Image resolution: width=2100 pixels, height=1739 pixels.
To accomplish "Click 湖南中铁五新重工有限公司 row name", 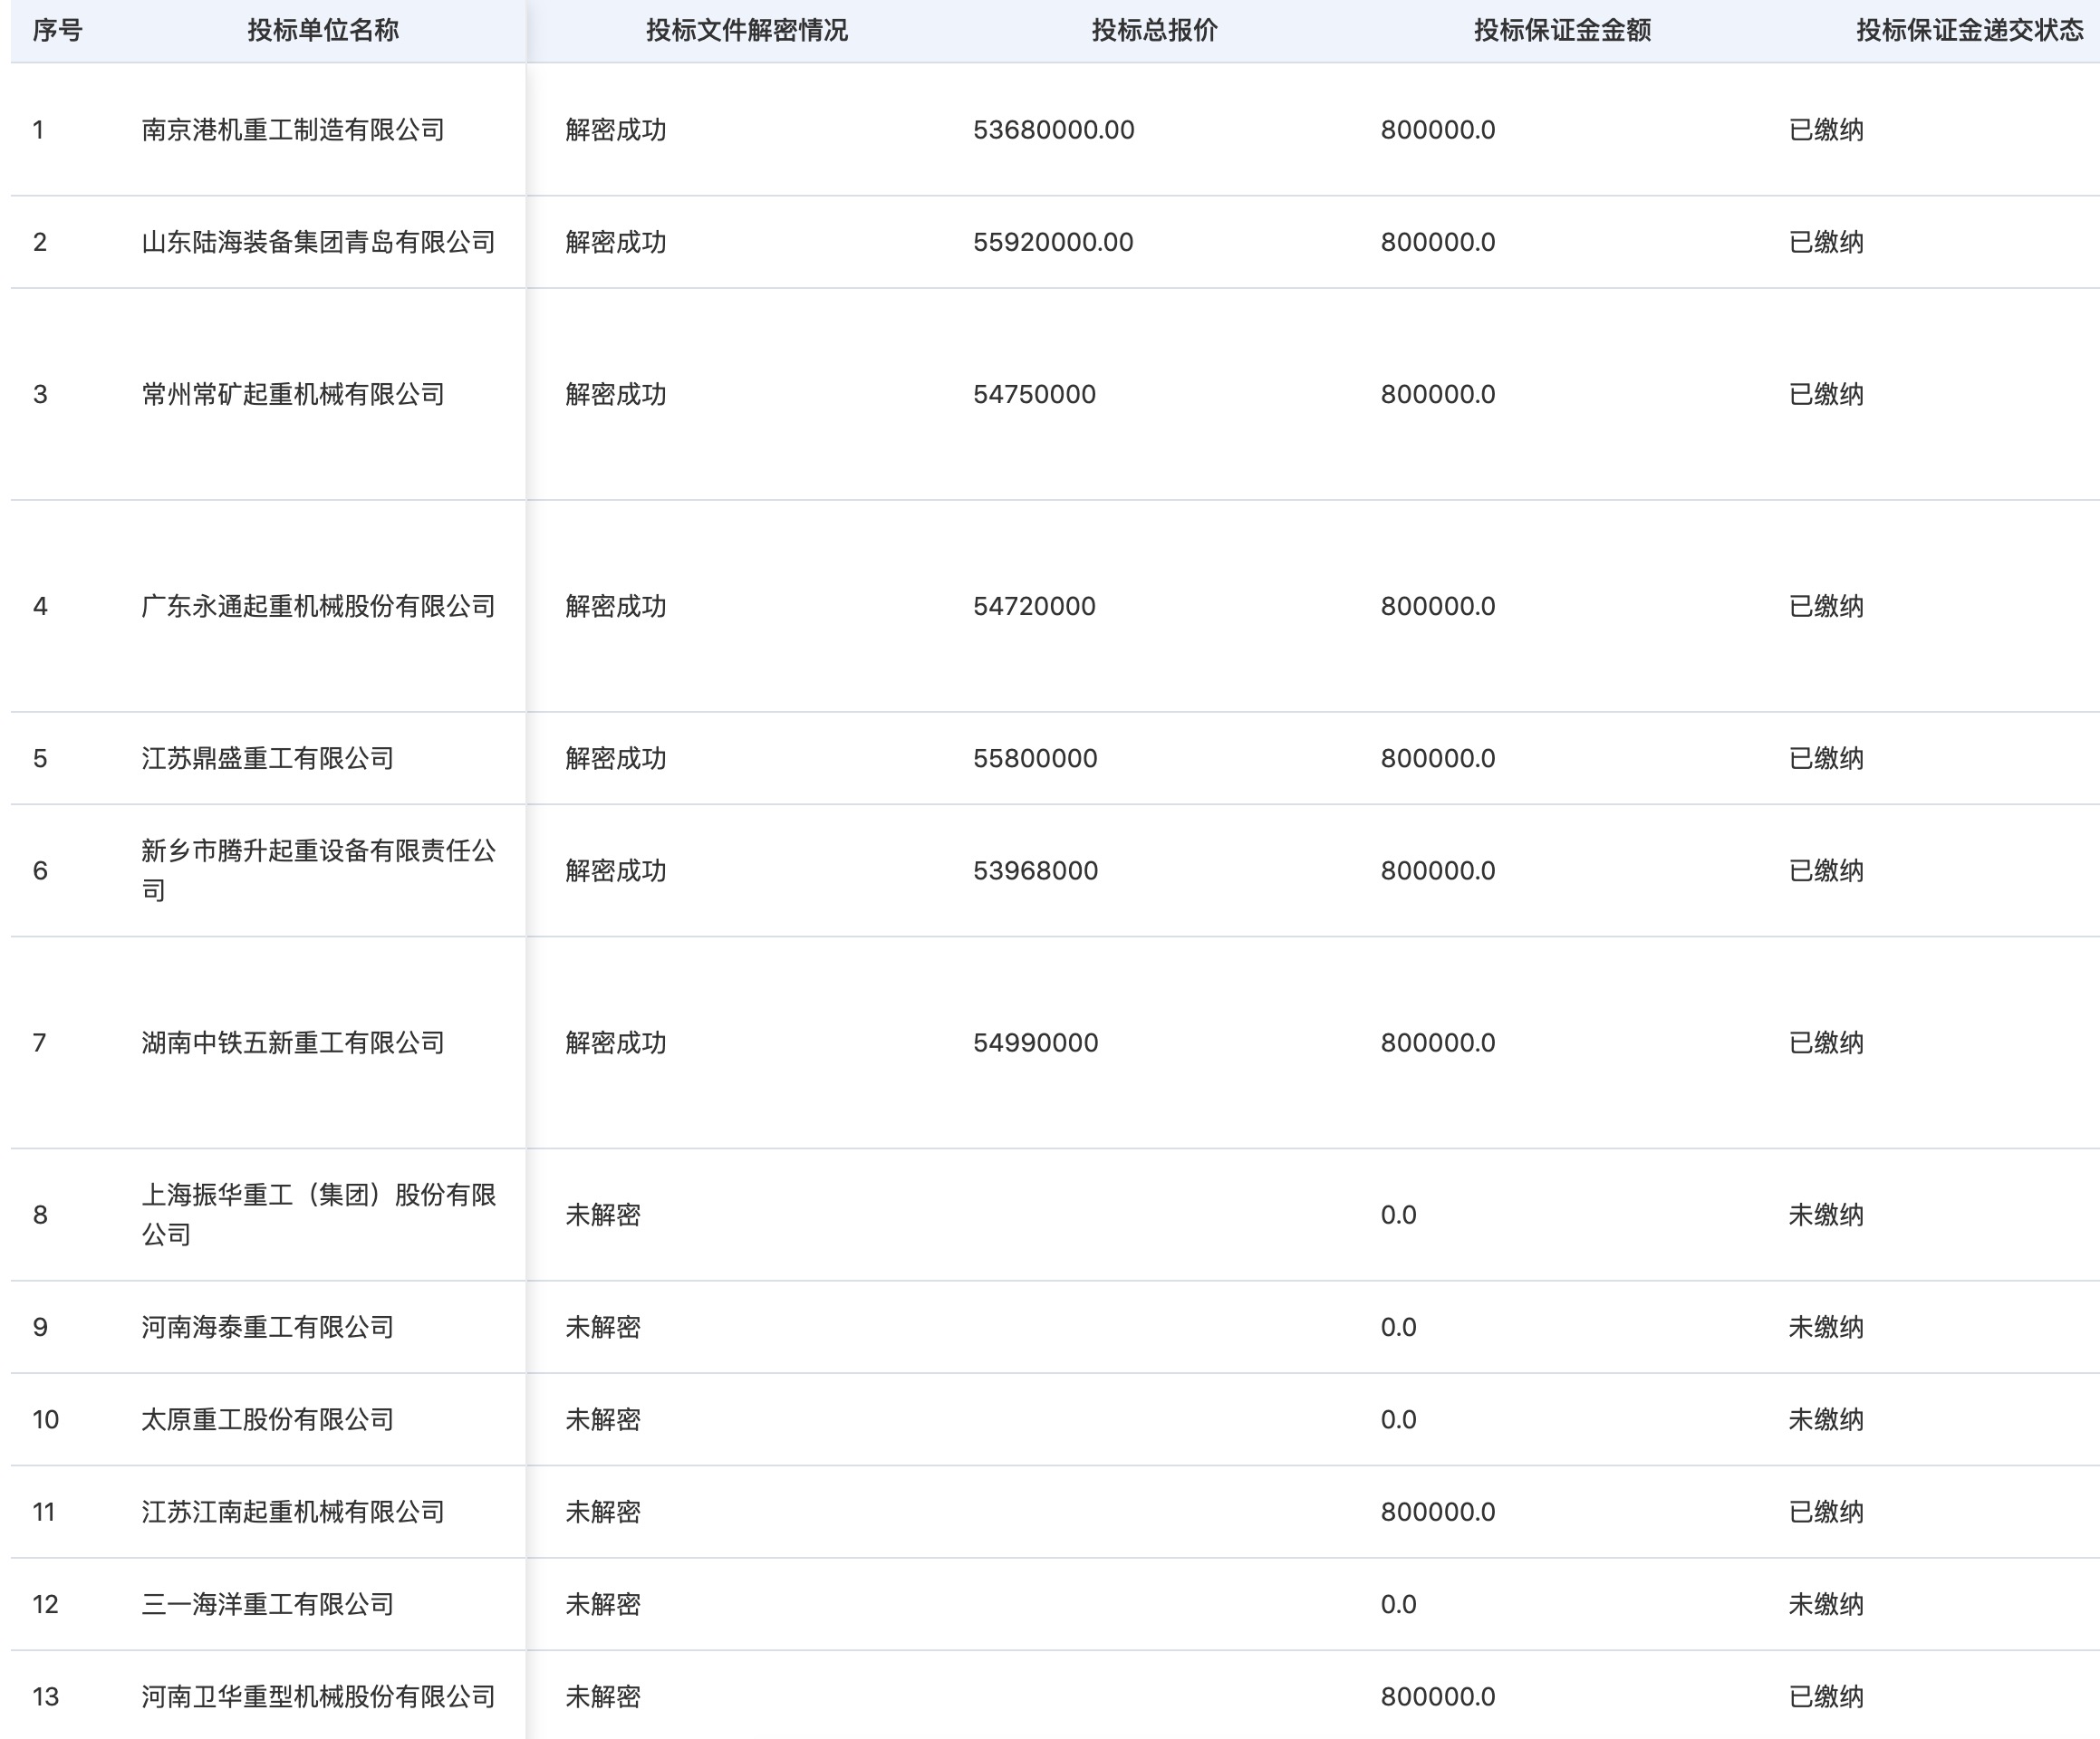I will pos(293,1043).
